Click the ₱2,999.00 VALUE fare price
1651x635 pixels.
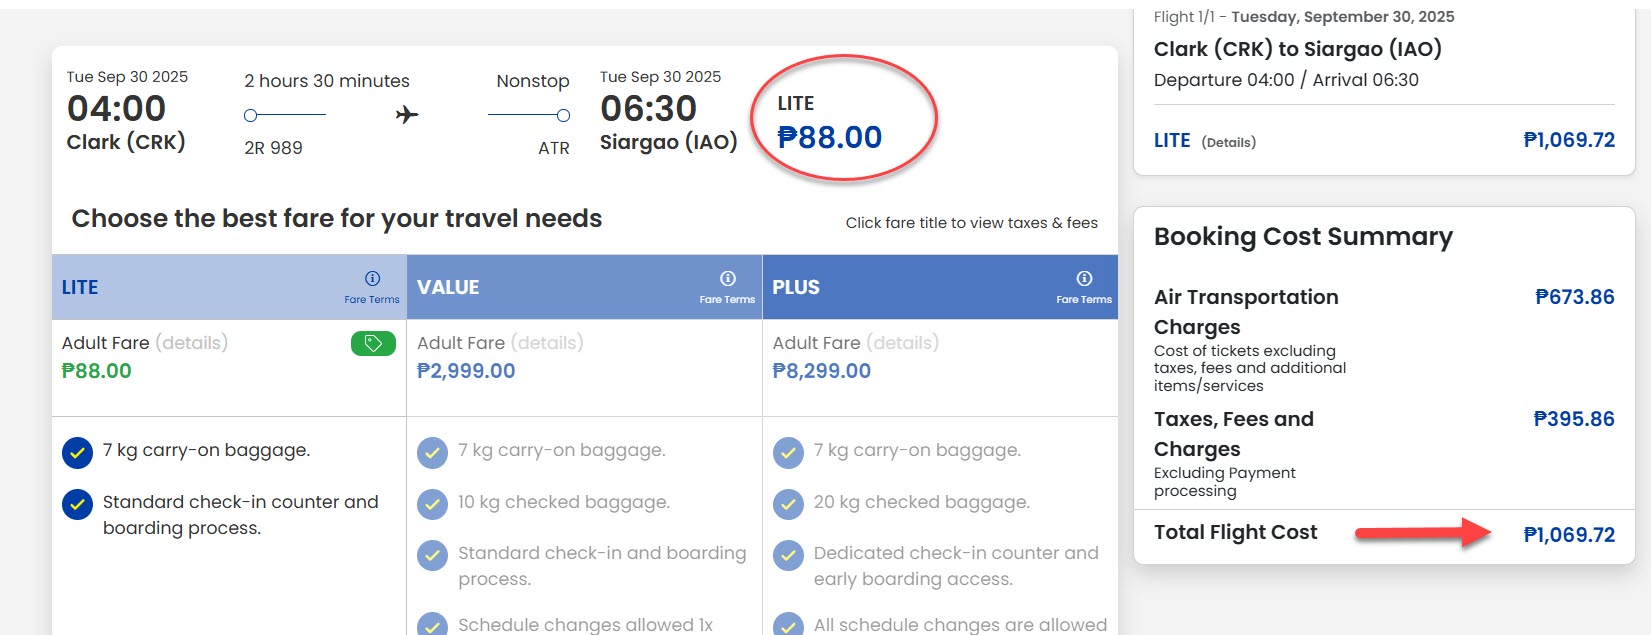tap(466, 371)
